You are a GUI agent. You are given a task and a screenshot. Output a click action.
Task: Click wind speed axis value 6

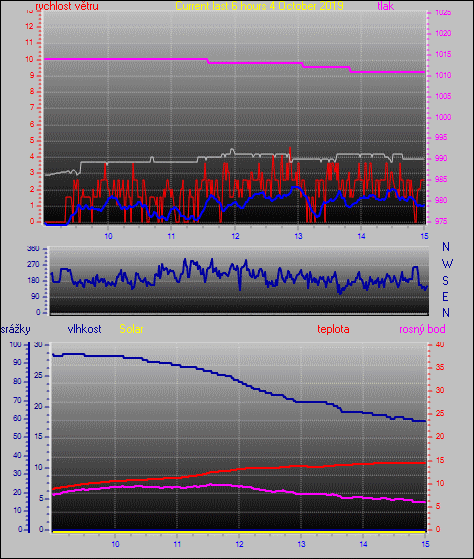[x=31, y=124]
